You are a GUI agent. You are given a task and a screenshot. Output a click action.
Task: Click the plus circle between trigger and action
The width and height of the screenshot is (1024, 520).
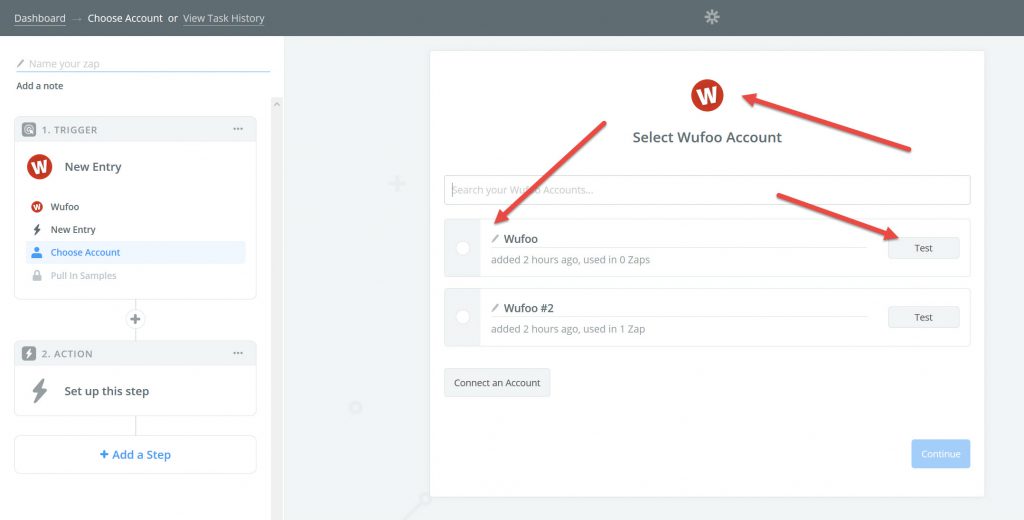136,319
